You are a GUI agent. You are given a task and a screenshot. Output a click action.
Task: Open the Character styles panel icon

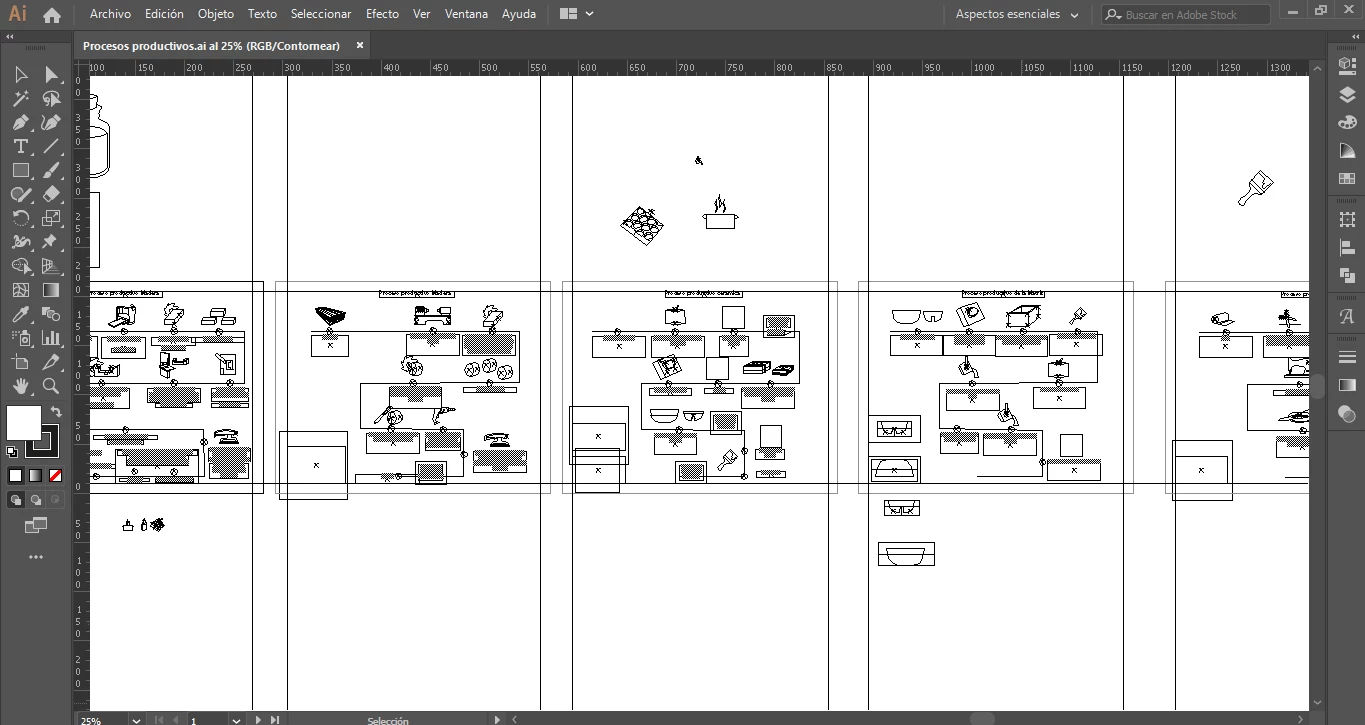pyautogui.click(x=1347, y=316)
